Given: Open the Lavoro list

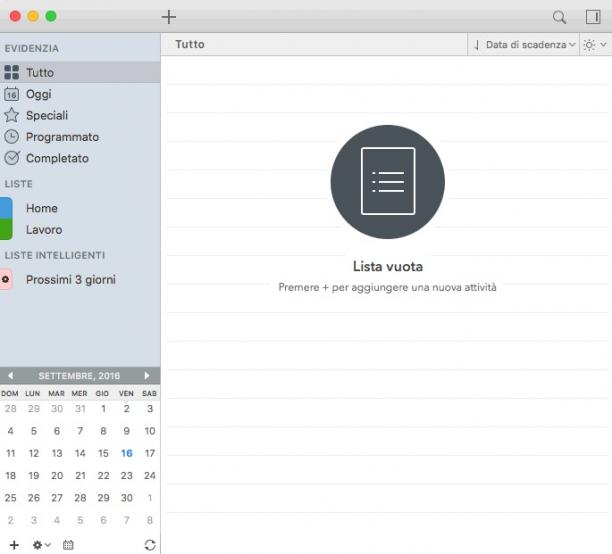Looking at the screenshot, I should [x=80, y=230].
